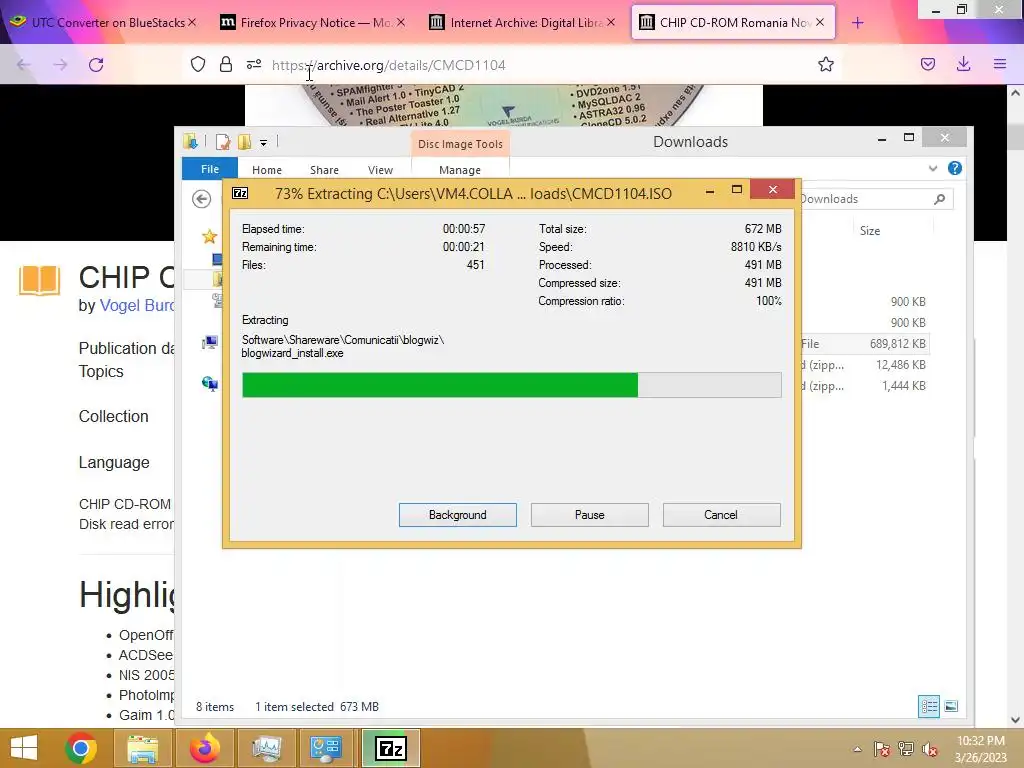The image size is (1024, 768).
Task: Go back in Firefox
Action: coord(24,65)
